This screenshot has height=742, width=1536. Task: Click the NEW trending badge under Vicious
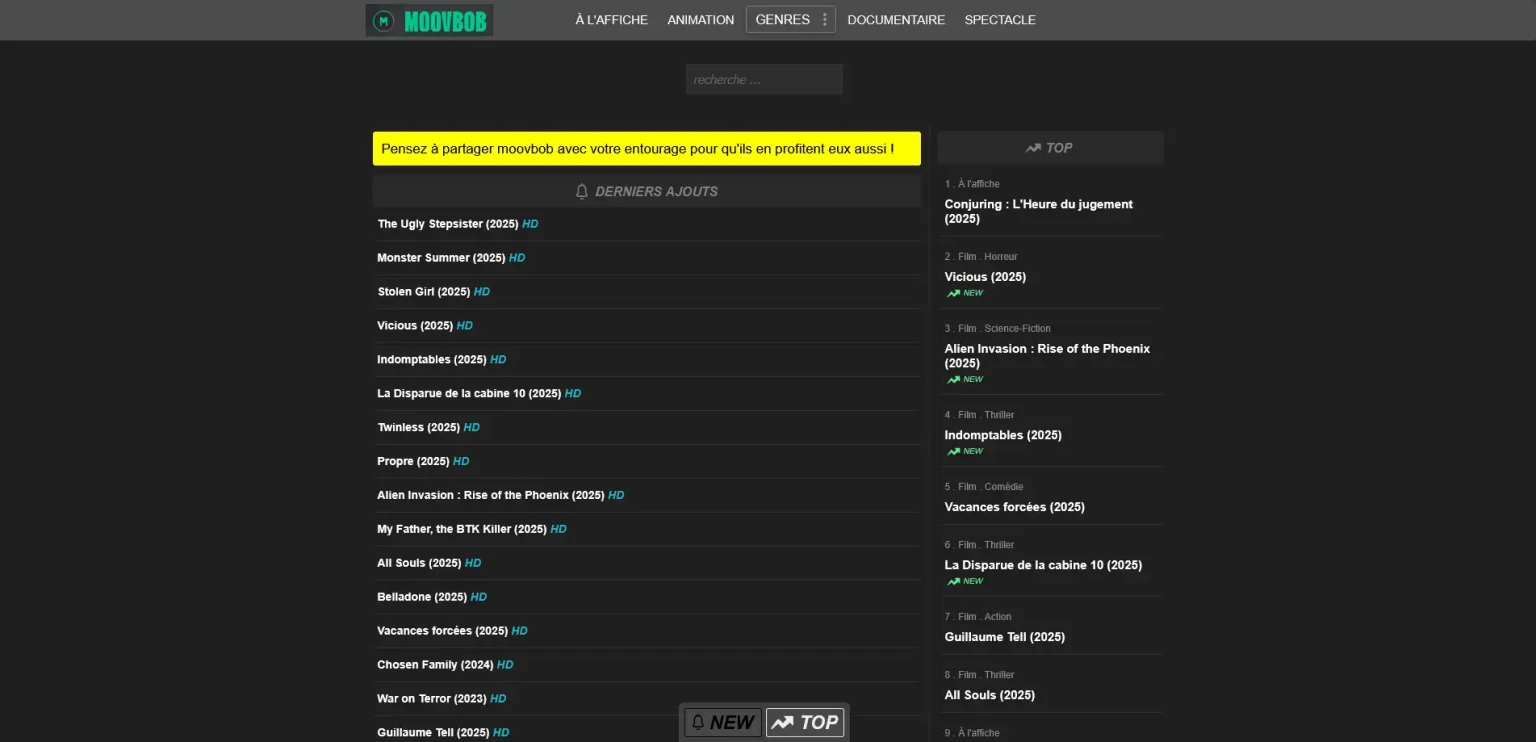coord(965,293)
